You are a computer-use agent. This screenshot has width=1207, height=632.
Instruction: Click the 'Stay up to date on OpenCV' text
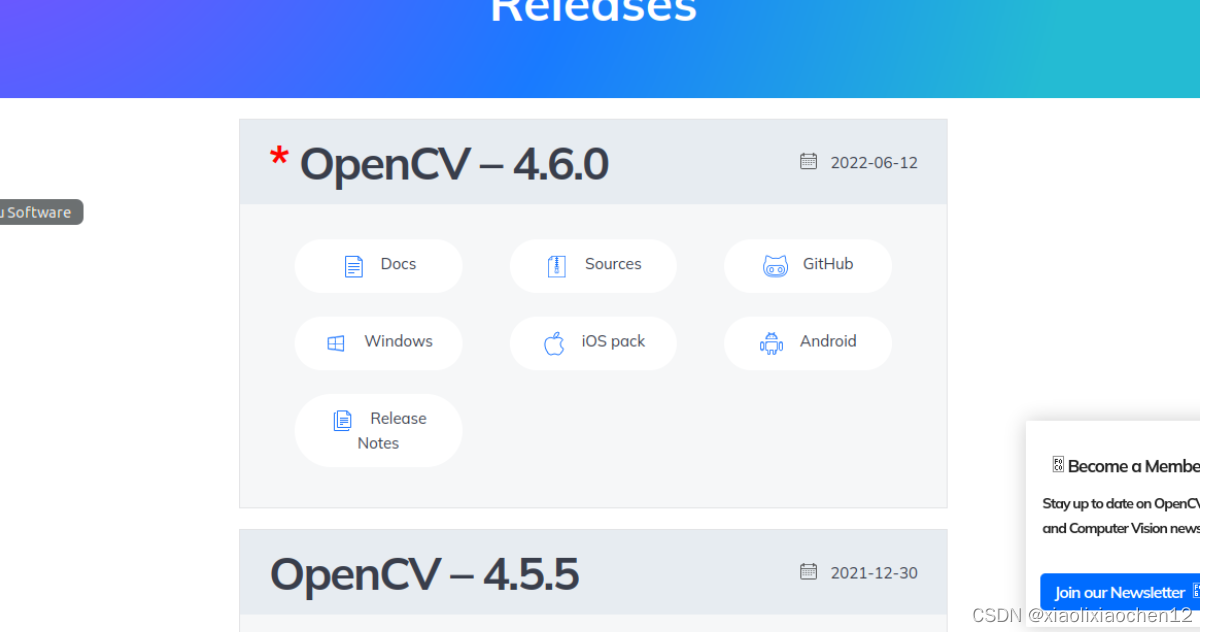click(x=1121, y=504)
